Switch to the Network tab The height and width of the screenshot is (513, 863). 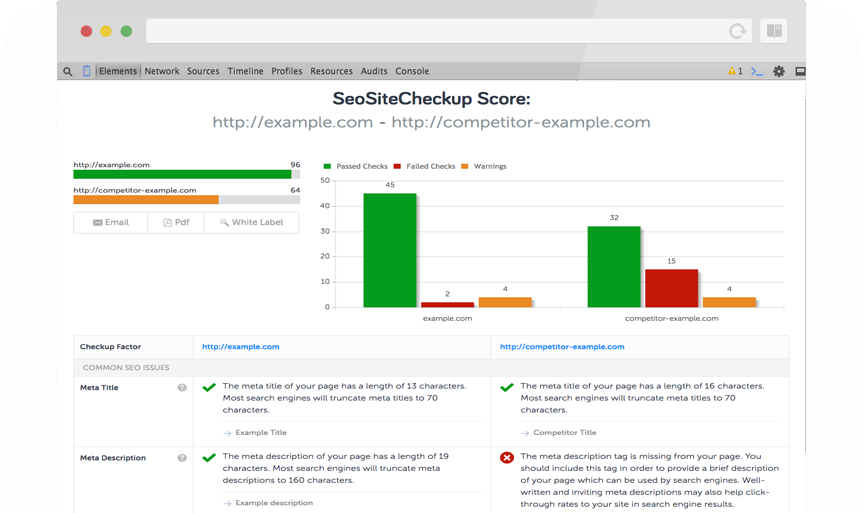[162, 71]
